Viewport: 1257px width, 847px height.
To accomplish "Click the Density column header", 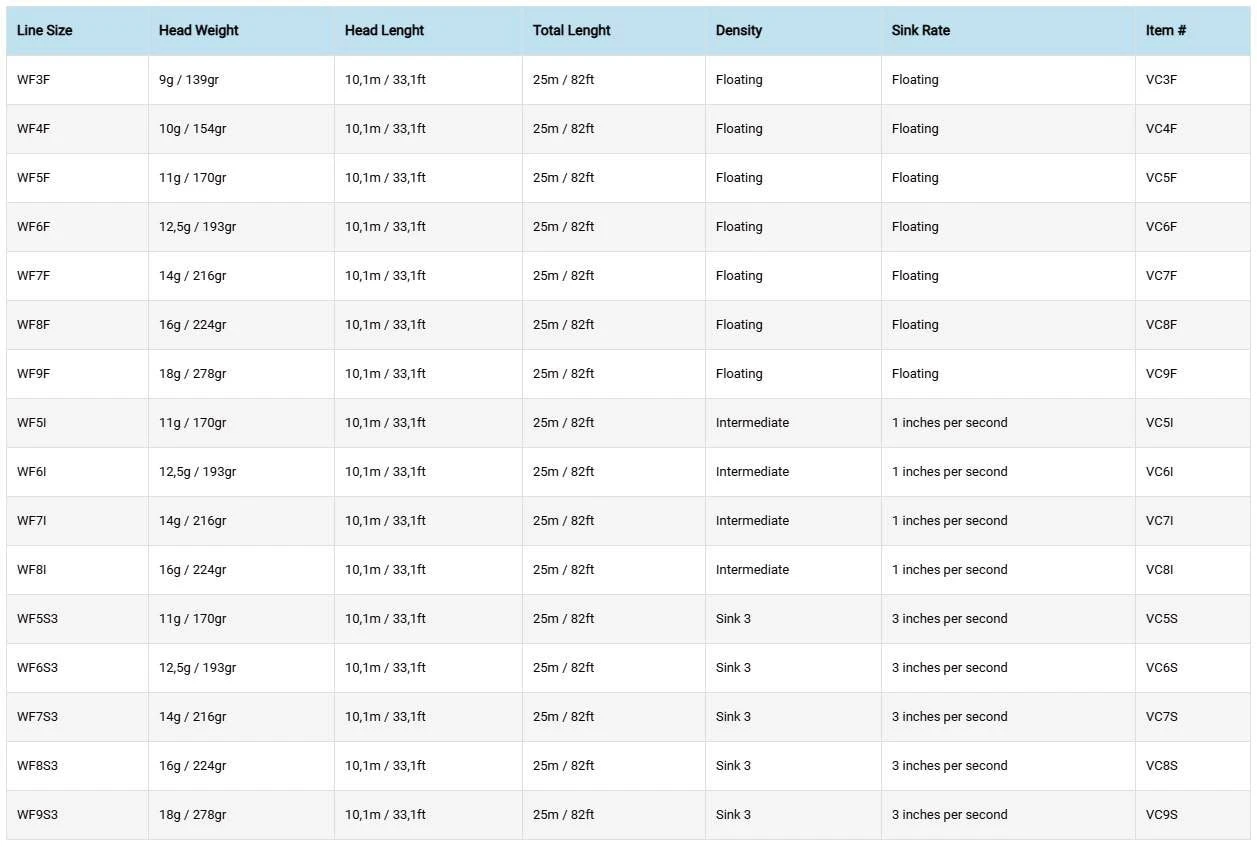I will 739,31.
